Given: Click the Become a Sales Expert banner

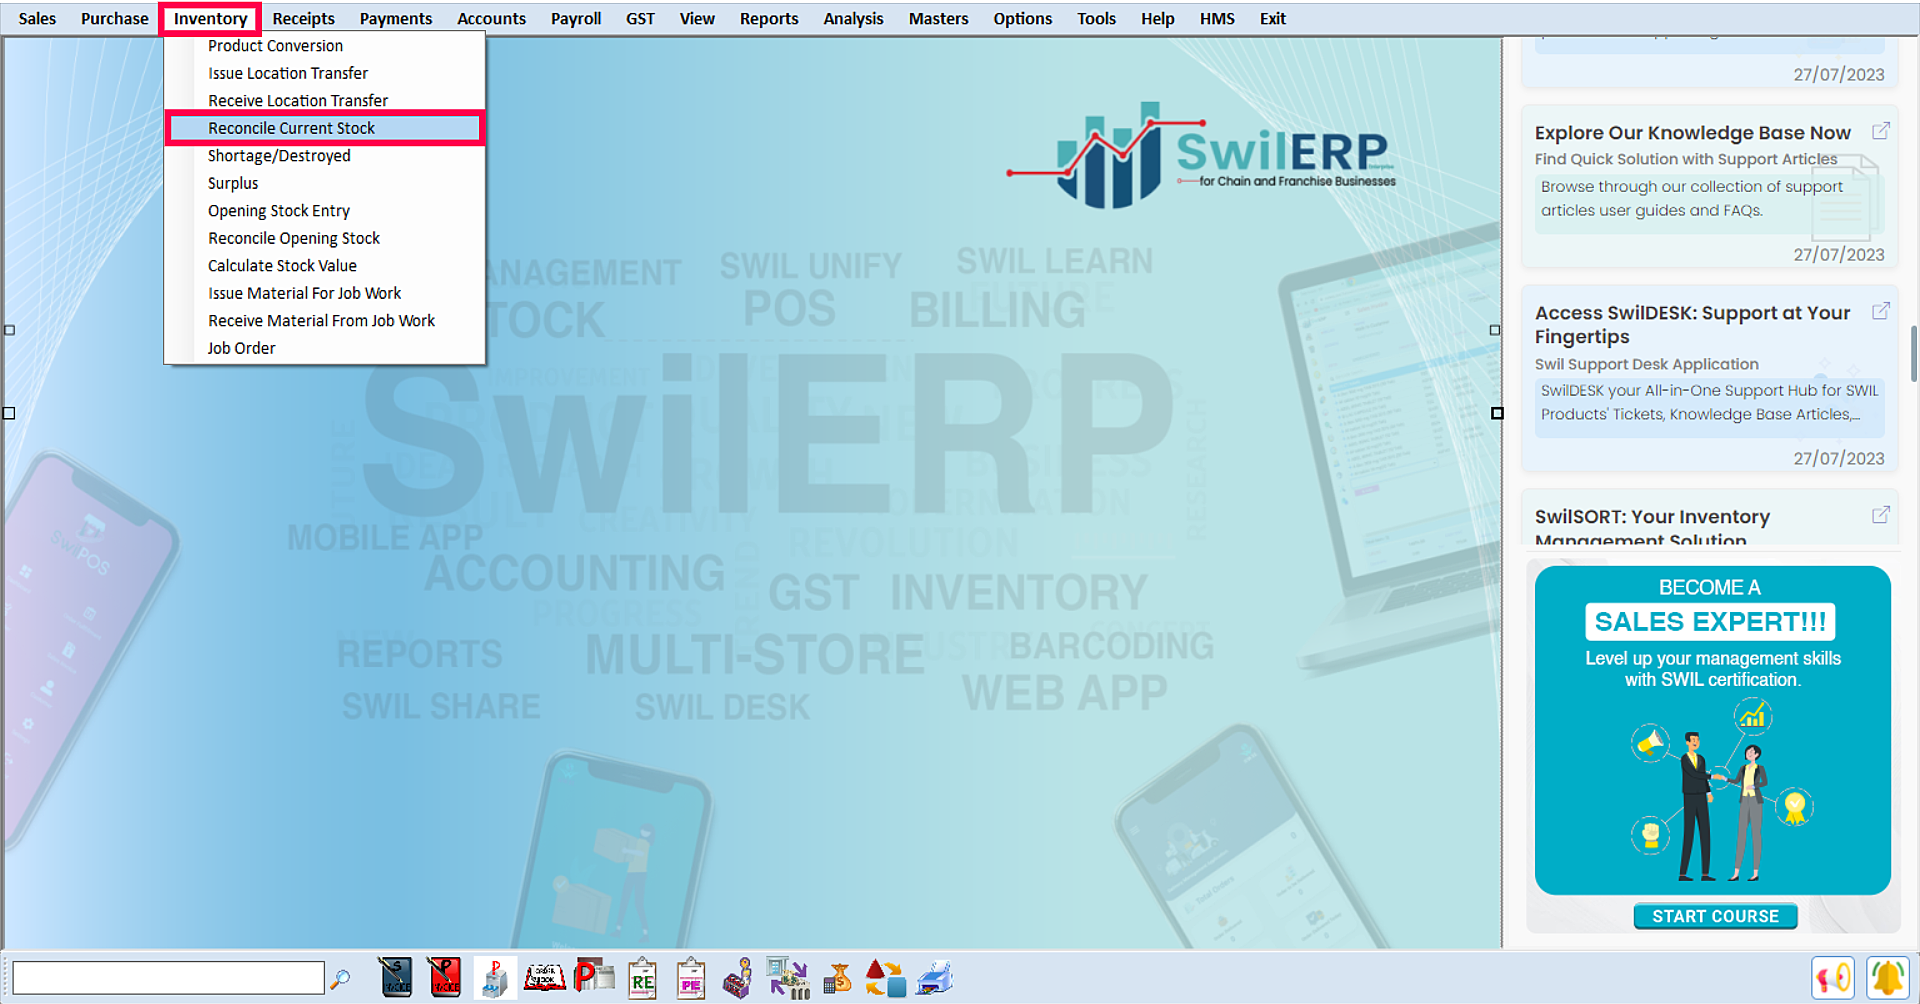Looking at the screenshot, I should [x=1712, y=730].
